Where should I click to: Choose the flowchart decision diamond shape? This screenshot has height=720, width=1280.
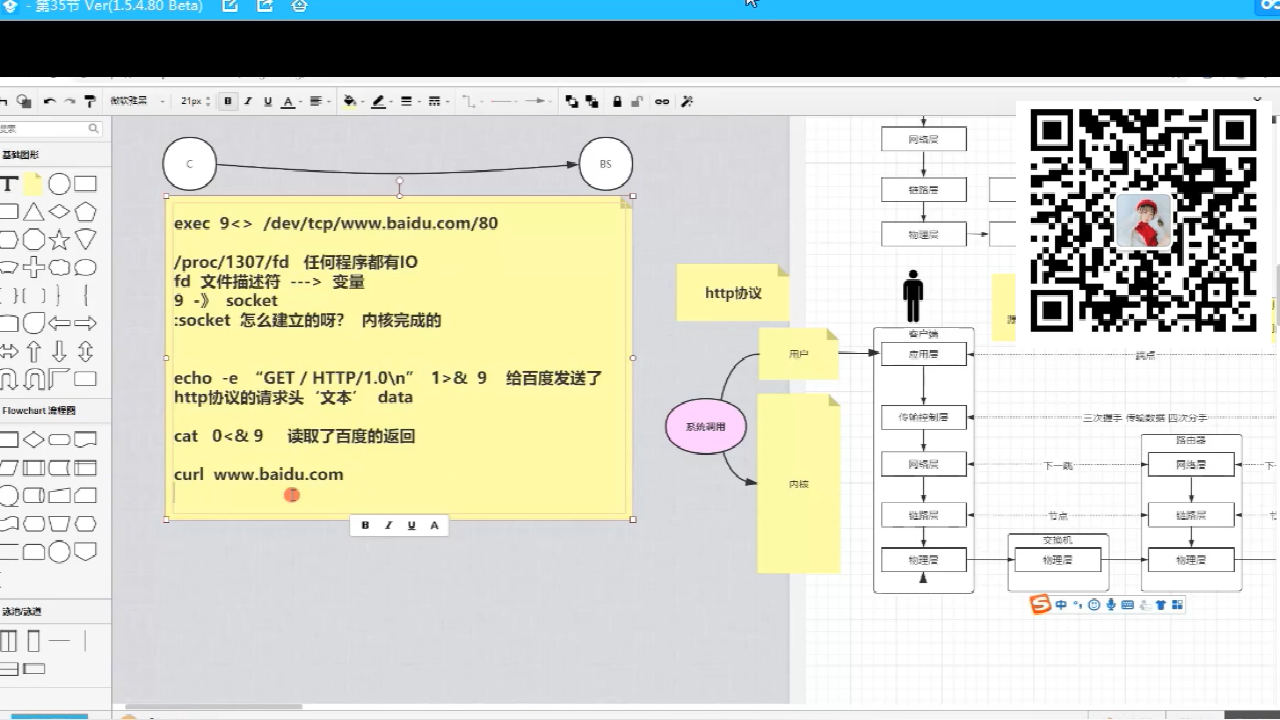(x=34, y=440)
